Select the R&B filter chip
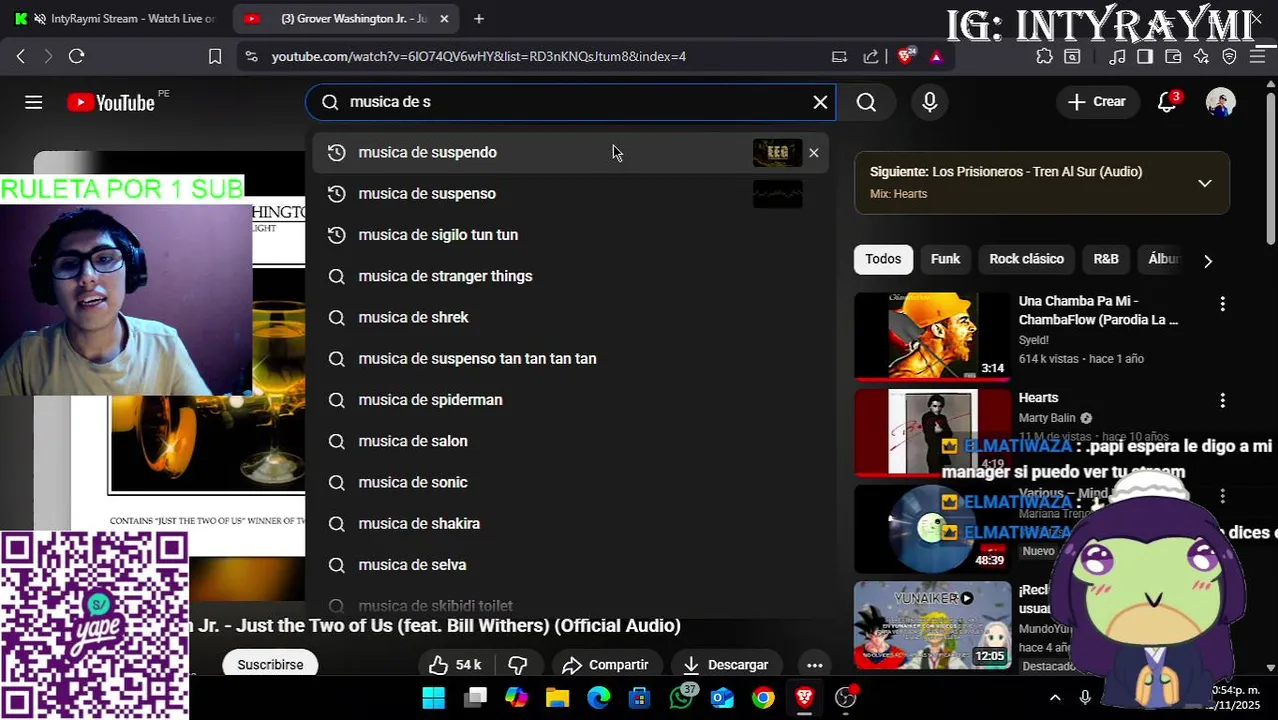Screen dimensions: 1278x720 (x=1106, y=259)
